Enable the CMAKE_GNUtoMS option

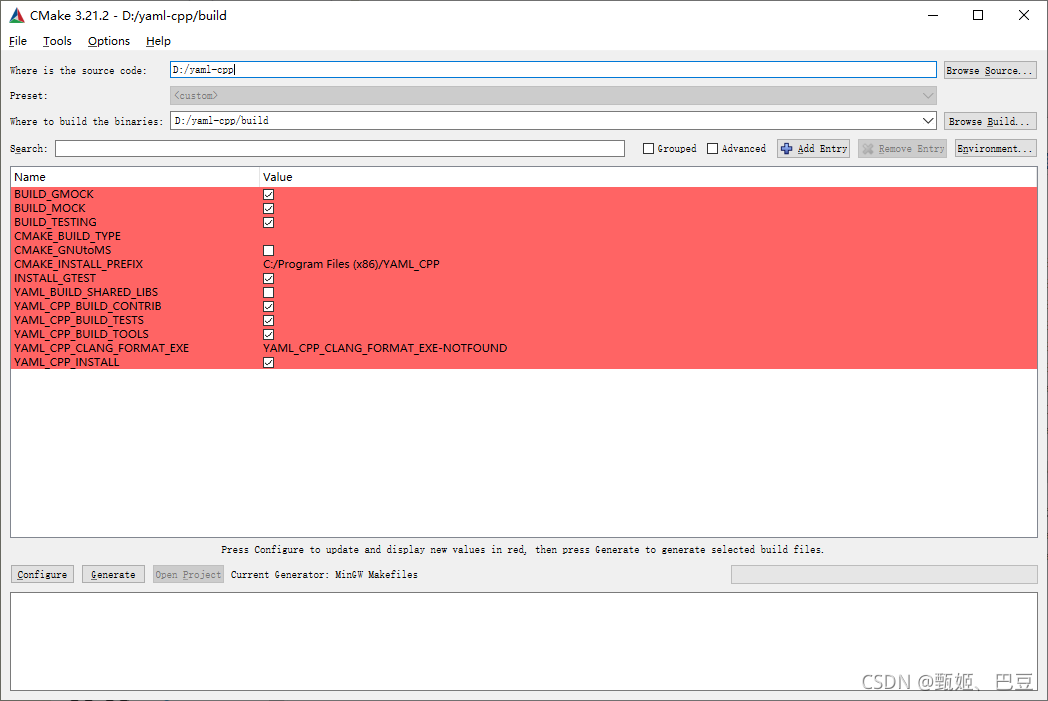click(267, 250)
